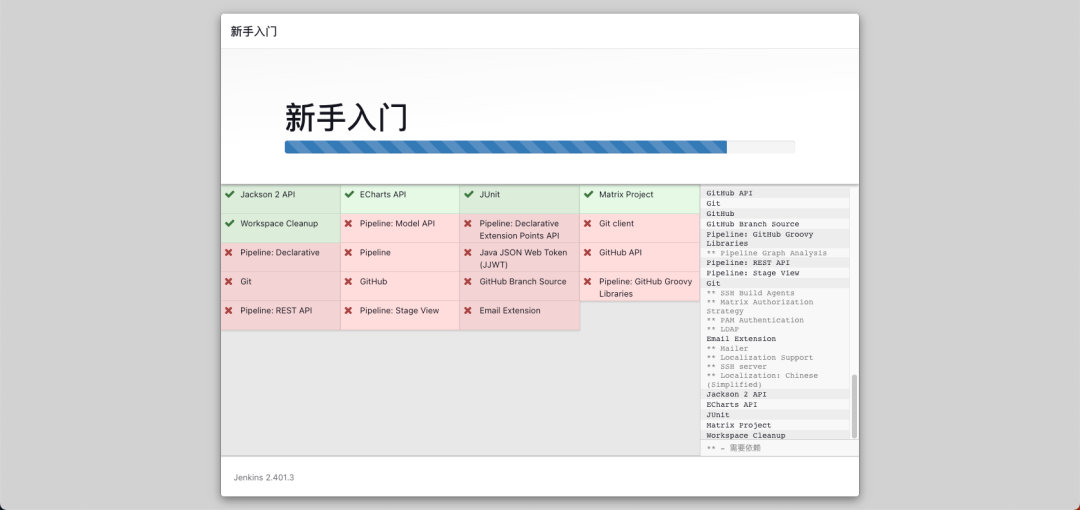
Task: Click 'Jackson 2 API' name in plugin grid
Action: pos(268,194)
